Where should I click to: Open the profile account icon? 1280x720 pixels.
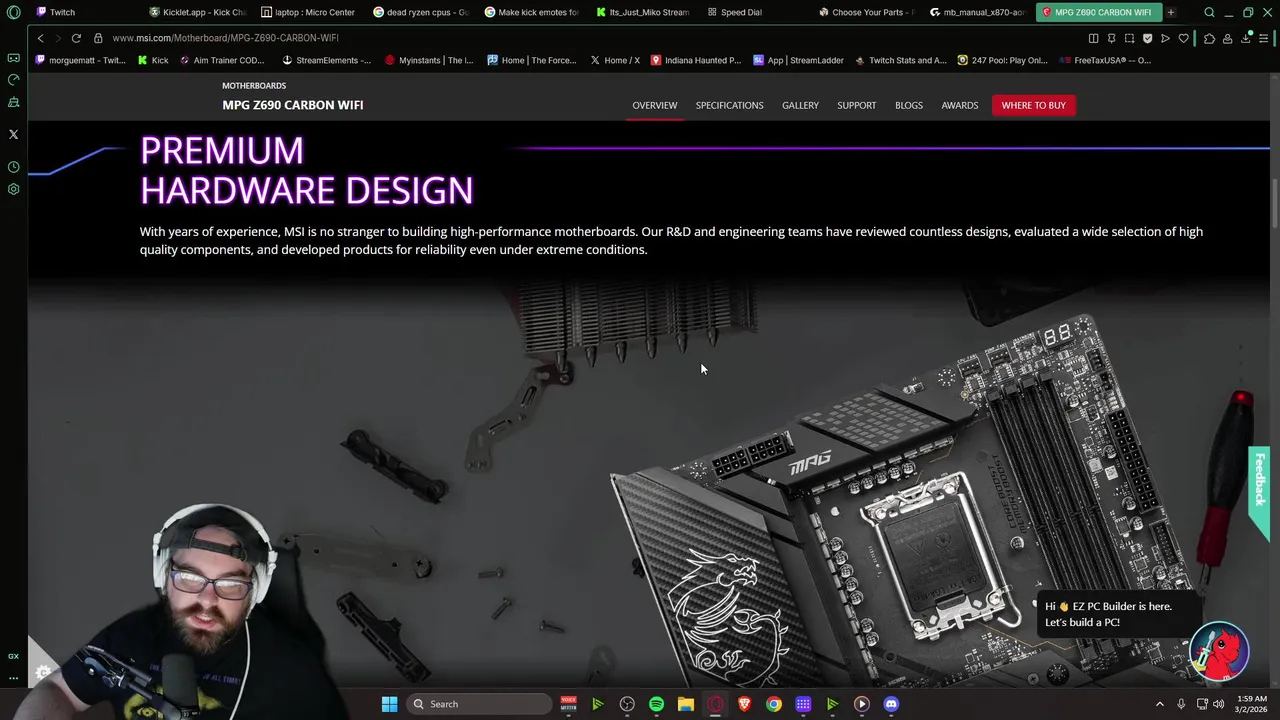[1227, 38]
